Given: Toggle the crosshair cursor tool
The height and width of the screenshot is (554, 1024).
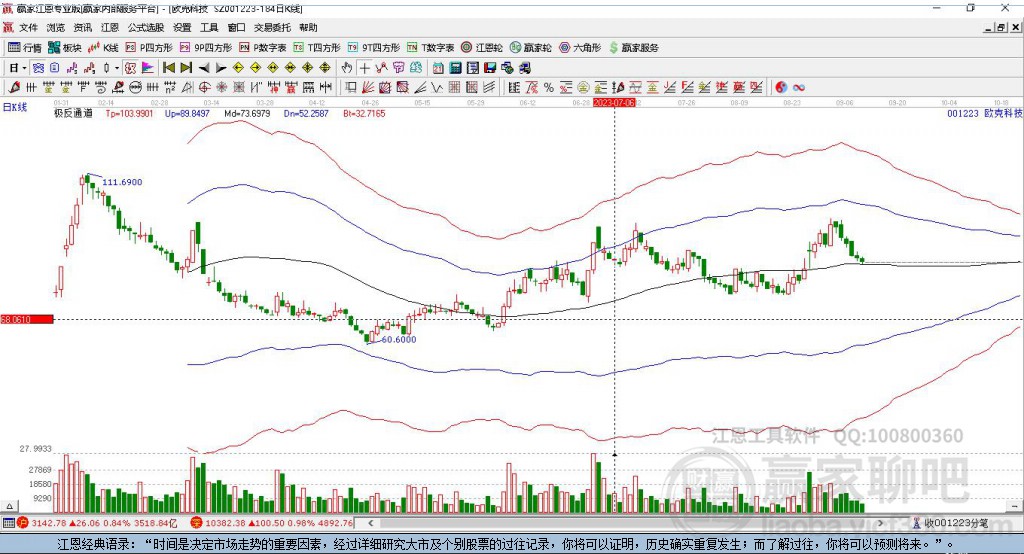Looking at the screenshot, I should 364,68.
